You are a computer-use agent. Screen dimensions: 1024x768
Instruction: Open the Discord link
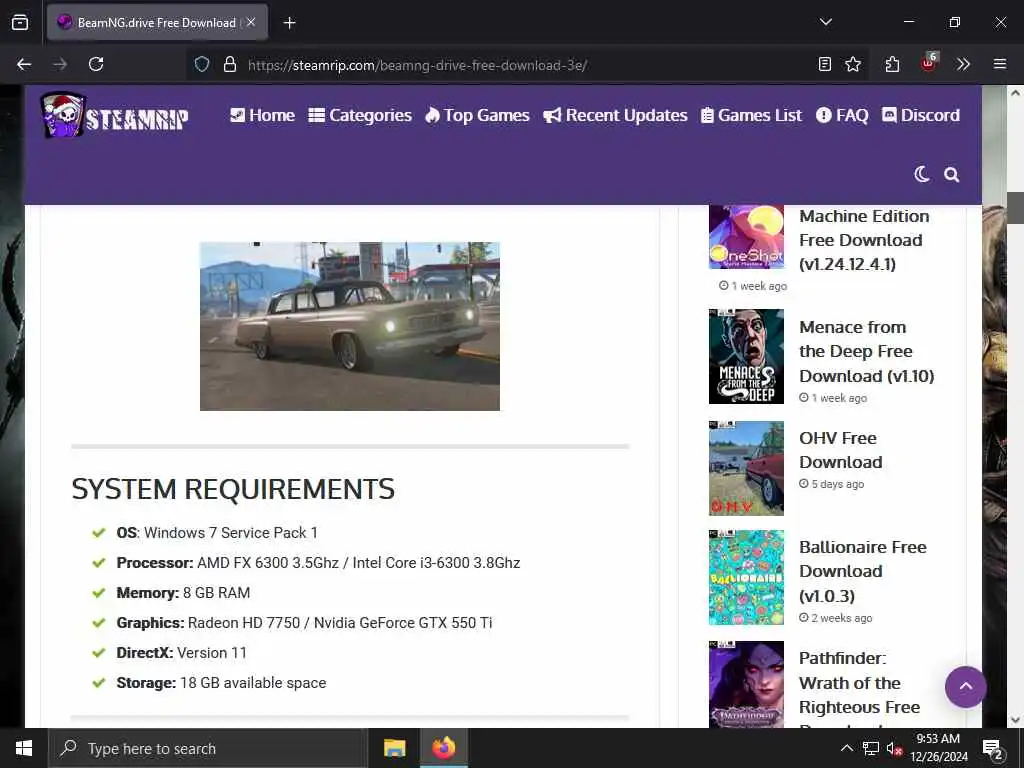pyautogui.click(x=921, y=115)
